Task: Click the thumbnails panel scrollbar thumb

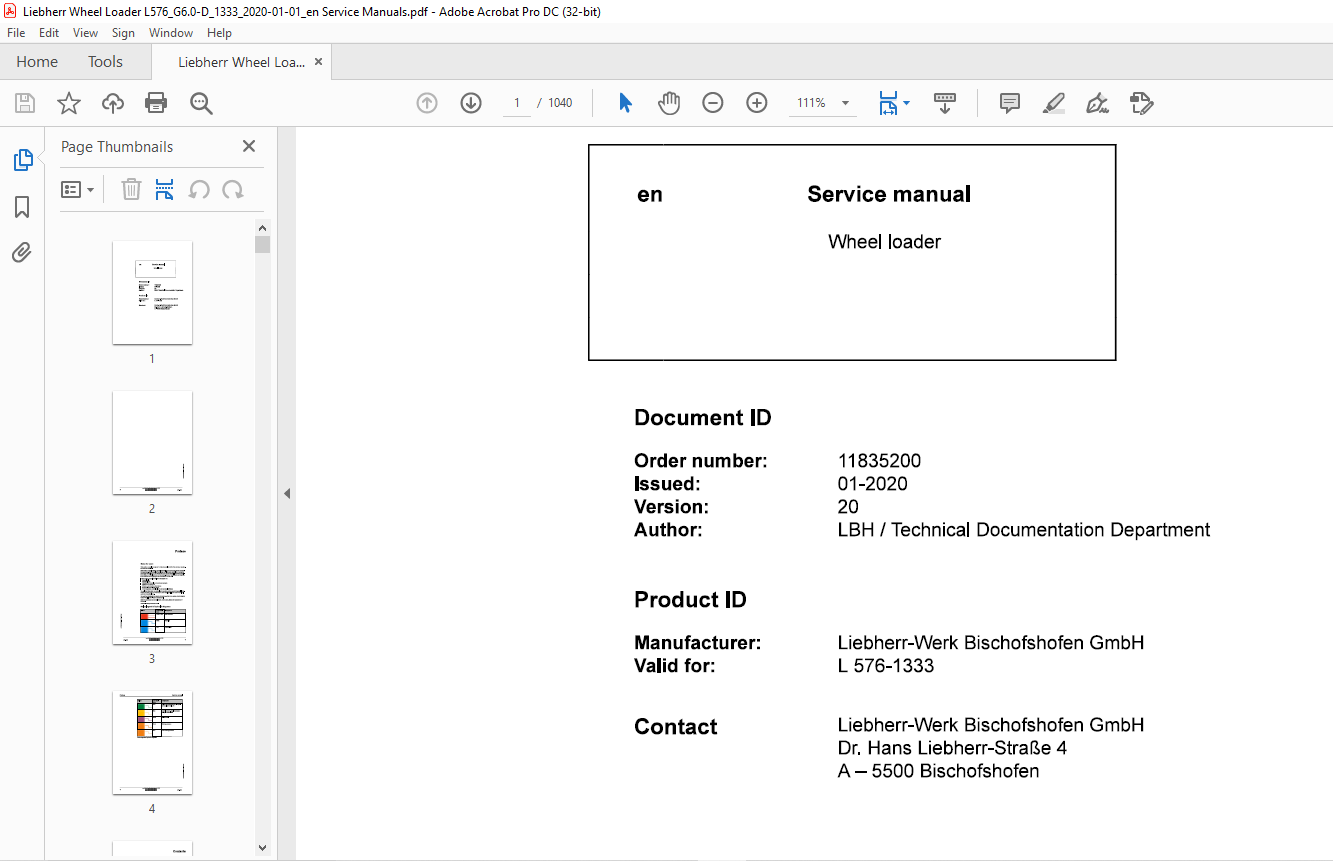Action: coord(262,244)
